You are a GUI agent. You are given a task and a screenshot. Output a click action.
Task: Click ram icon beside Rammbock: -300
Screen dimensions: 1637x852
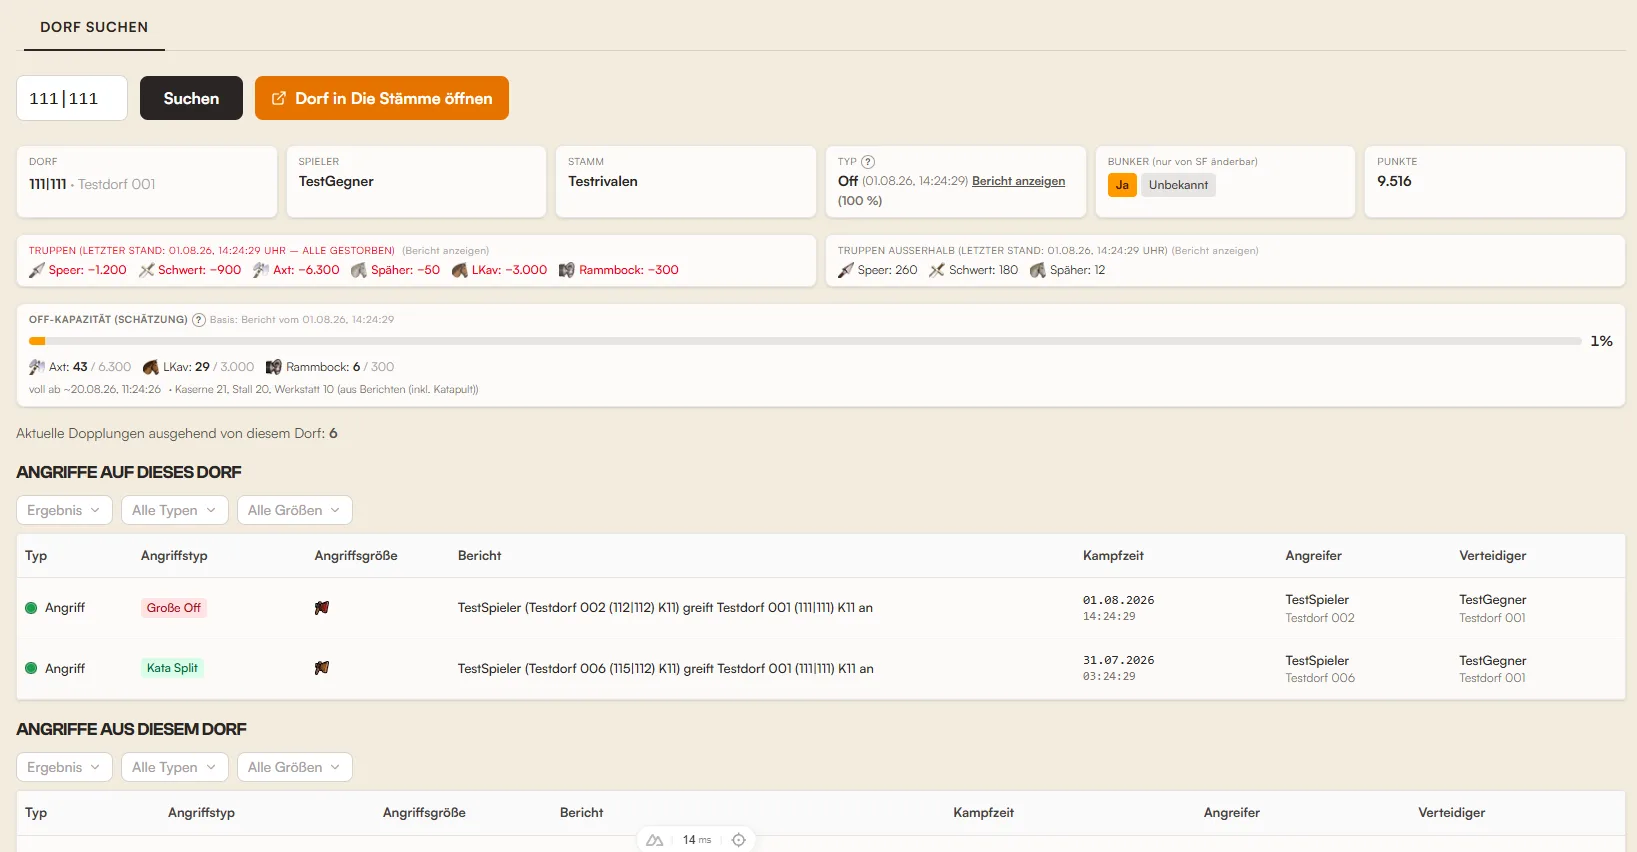point(567,270)
